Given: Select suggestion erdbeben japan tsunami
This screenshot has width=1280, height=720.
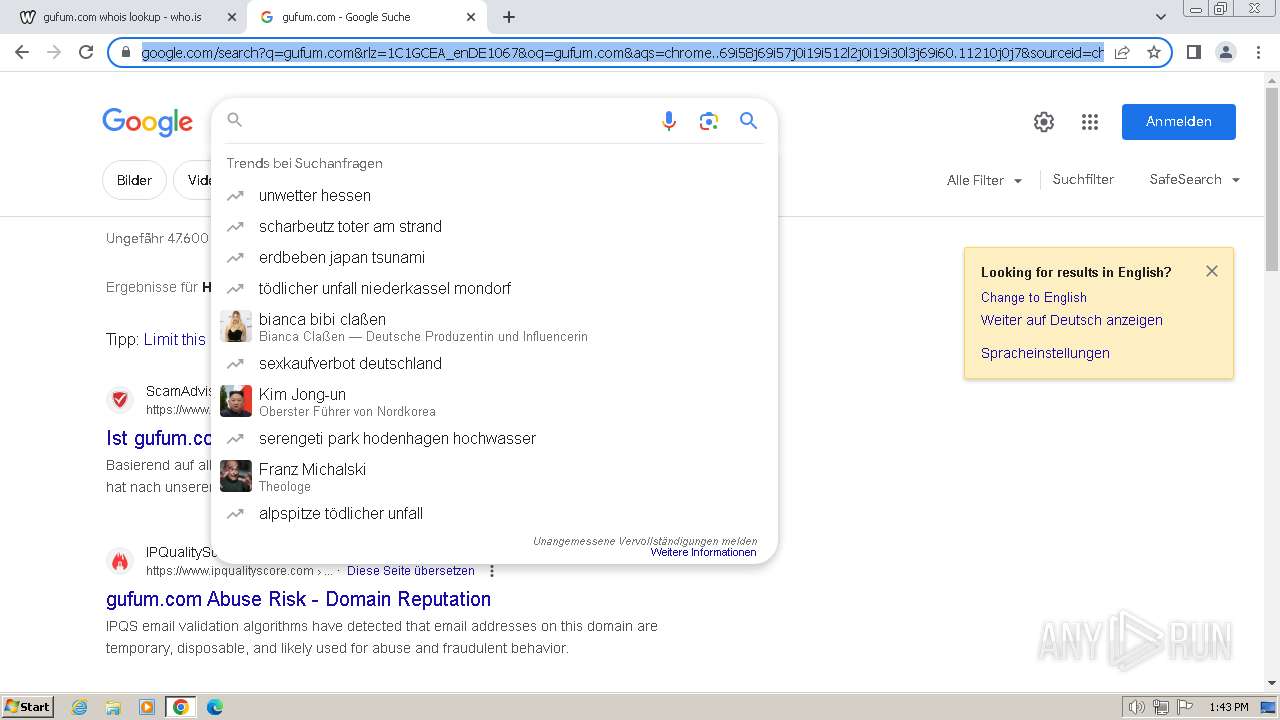Looking at the screenshot, I should pyautogui.click(x=494, y=258).
